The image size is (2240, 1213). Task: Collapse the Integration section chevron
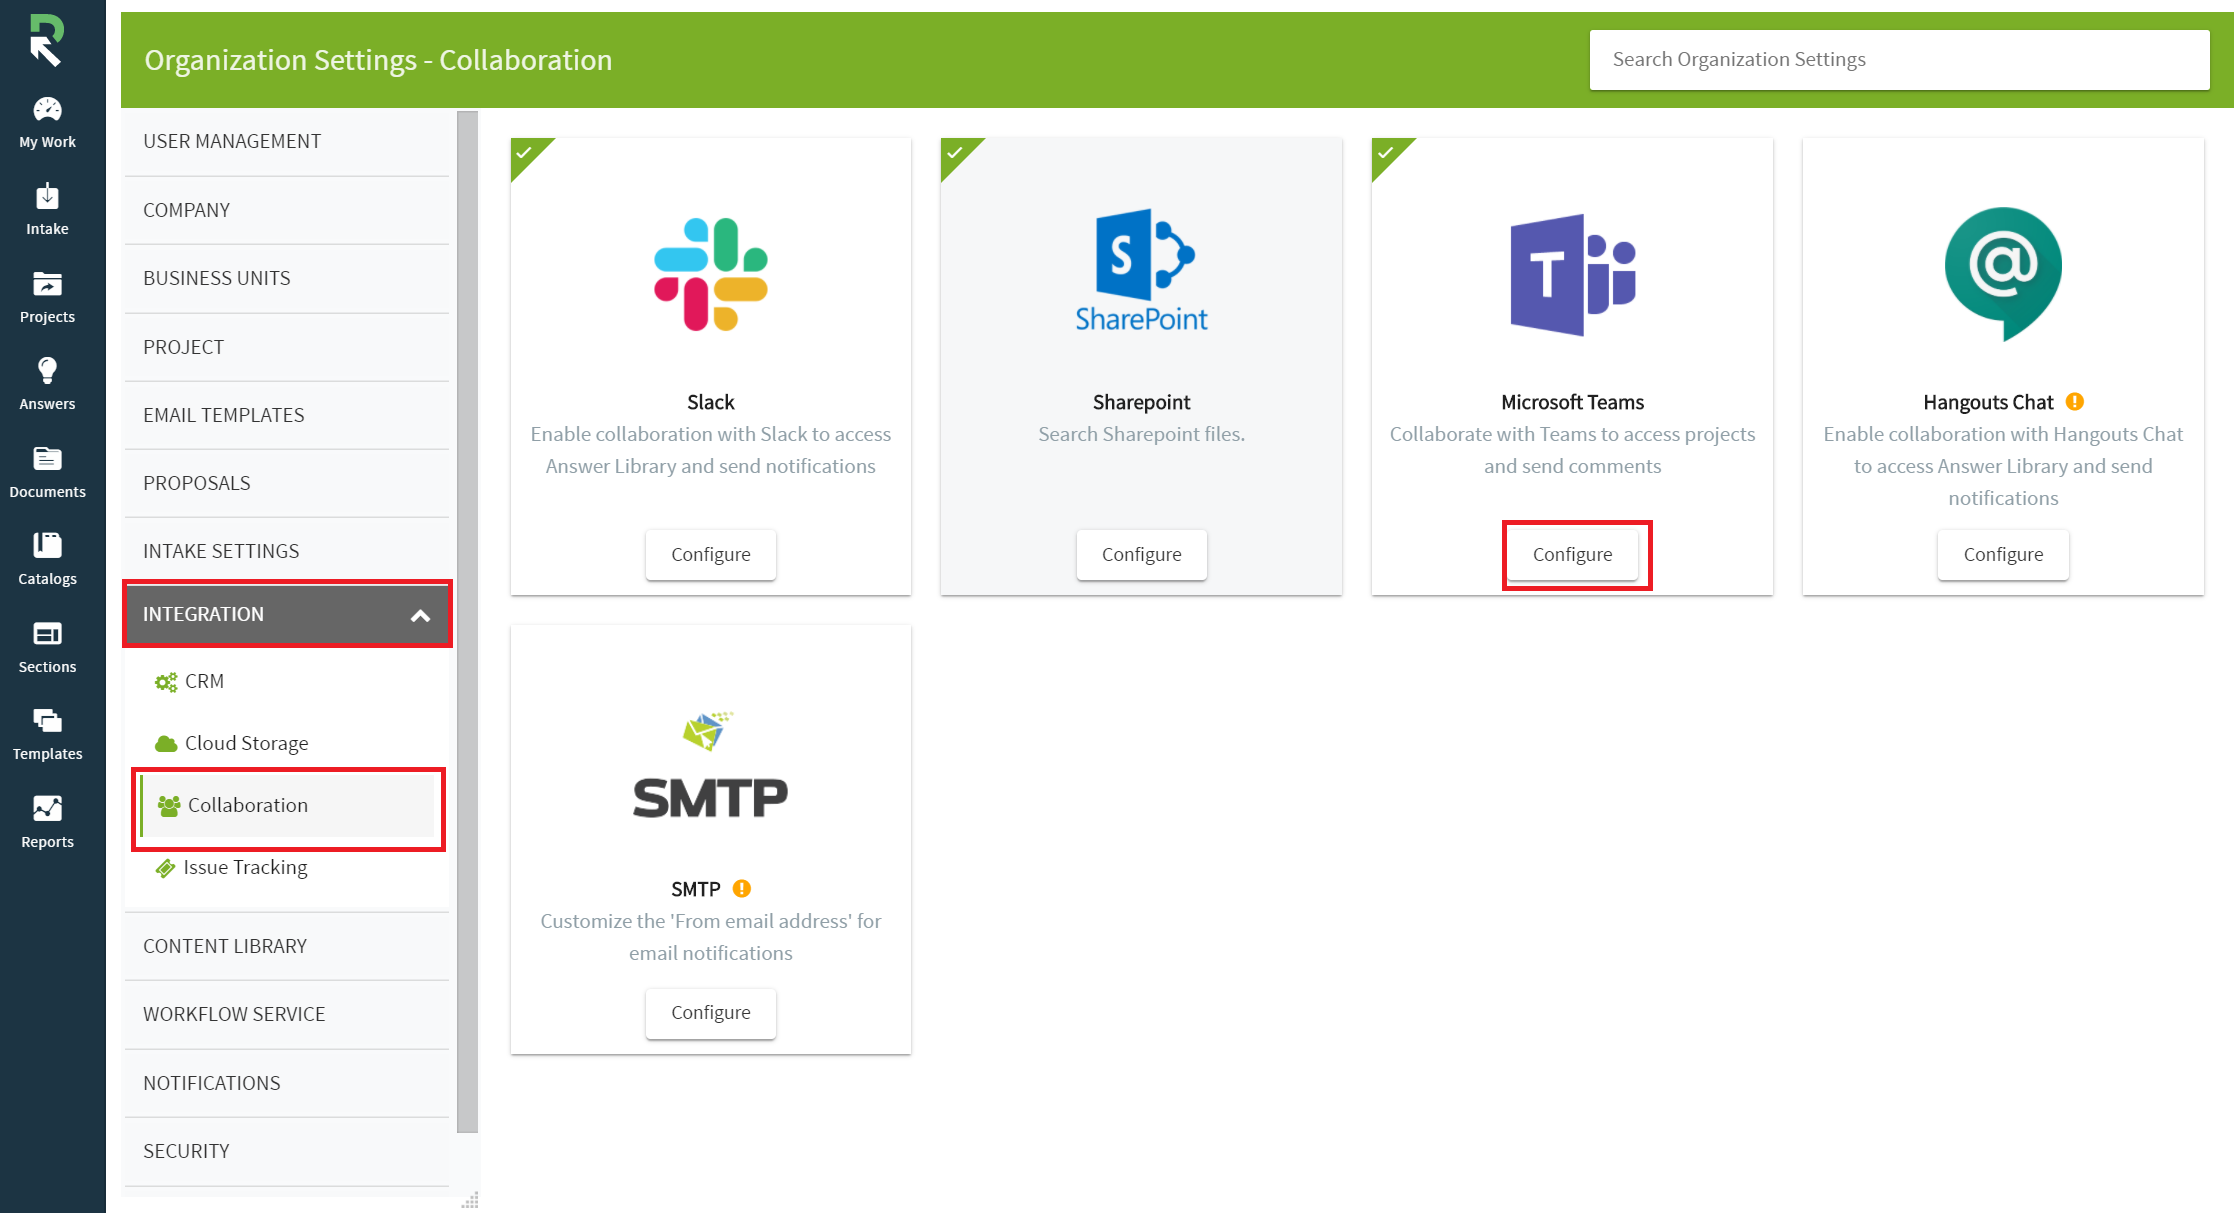click(x=421, y=615)
